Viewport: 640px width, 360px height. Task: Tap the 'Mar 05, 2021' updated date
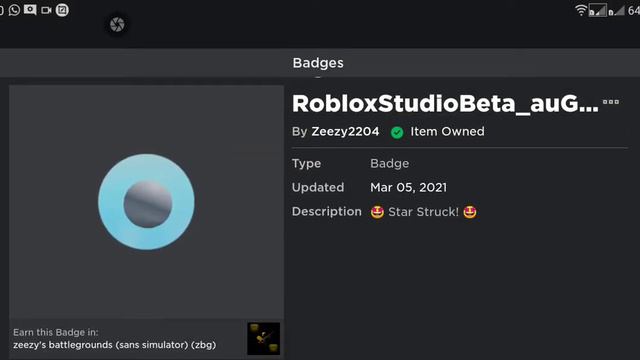[408, 187]
